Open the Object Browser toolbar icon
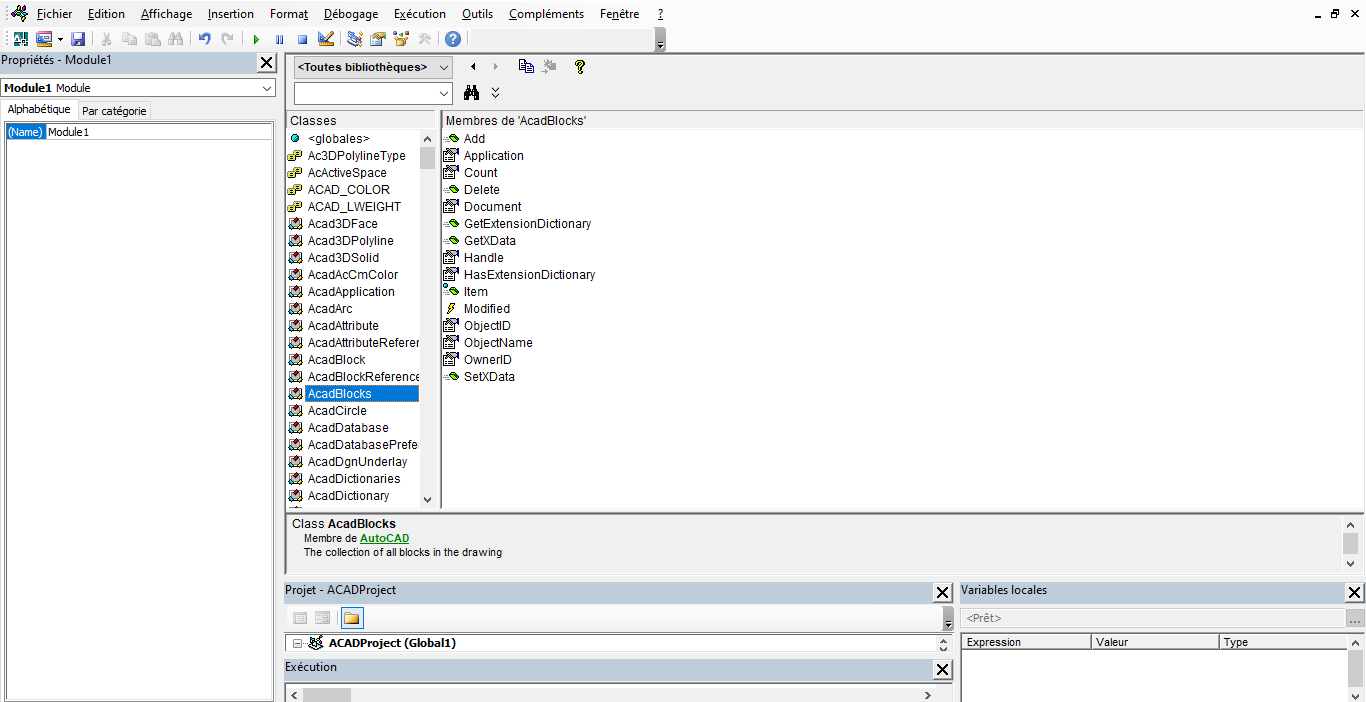The width and height of the screenshot is (1366, 702). (x=401, y=39)
